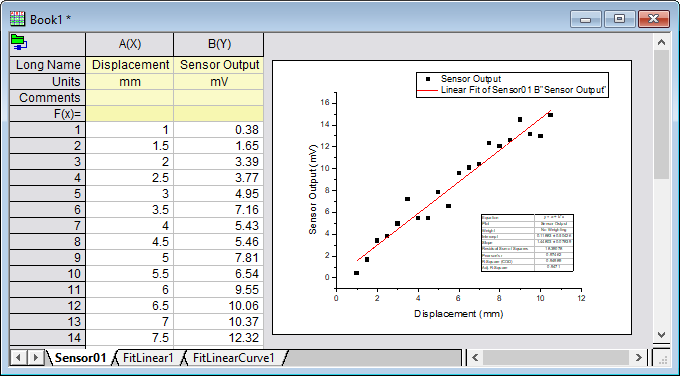
Task: Select the F(x)= row label
Action: coord(48,114)
